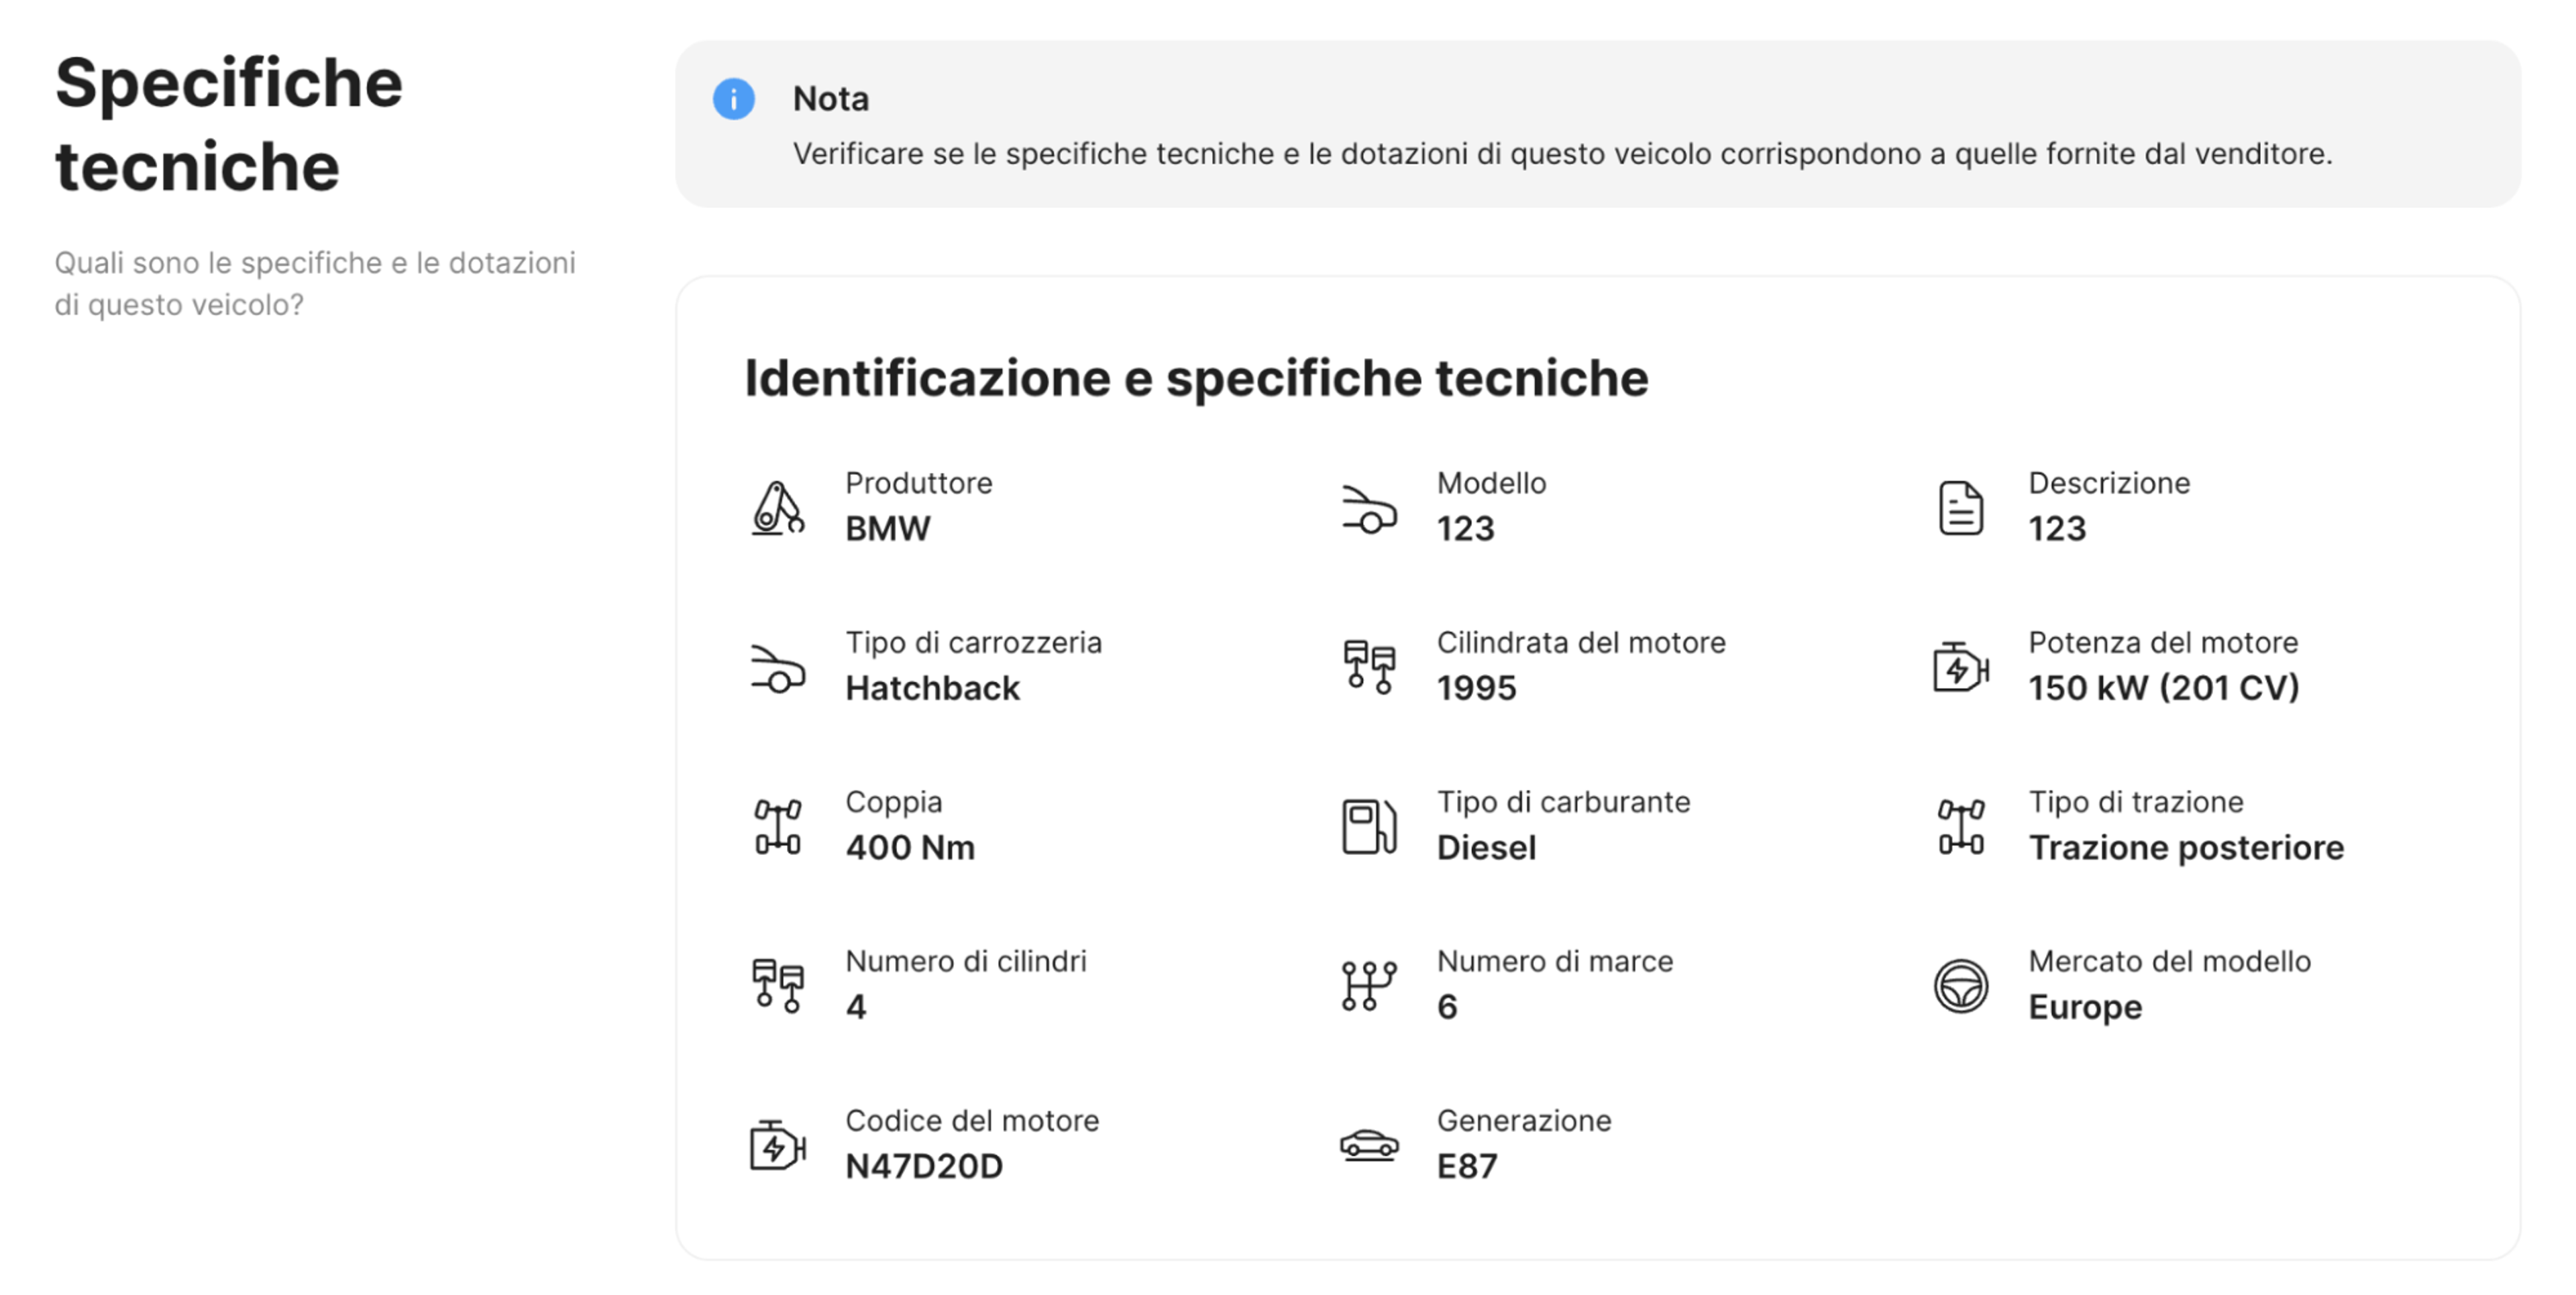Select the Tipo di carrozzeria car icon
Image resolution: width=2576 pixels, height=1295 pixels.
click(x=778, y=668)
